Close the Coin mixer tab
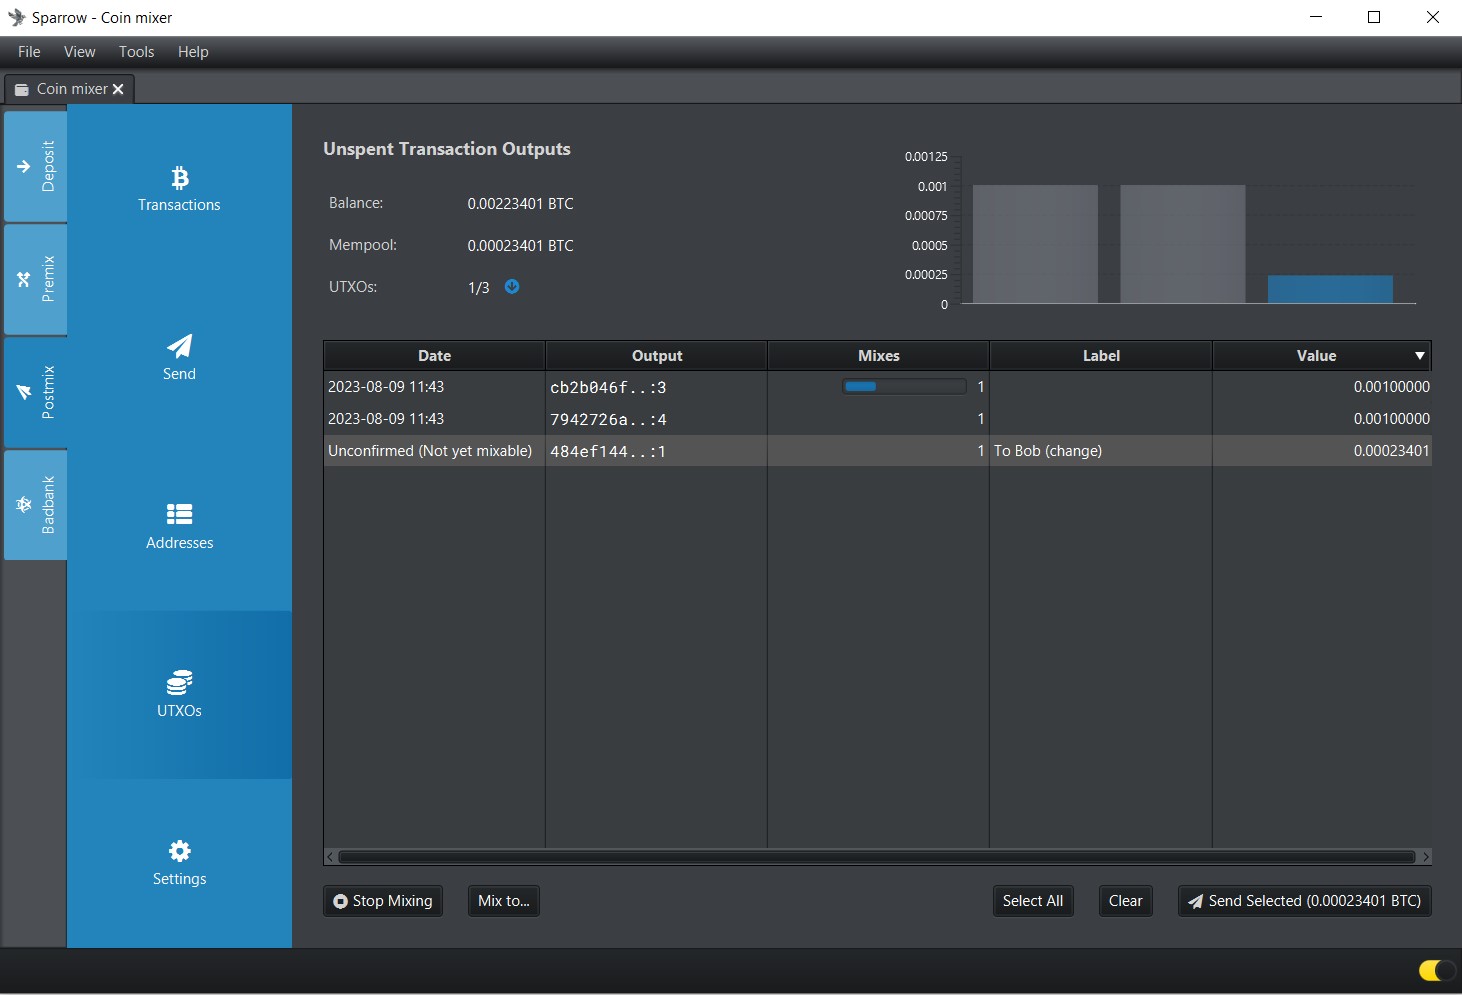Screen dimensions: 1462x995 tap(118, 89)
